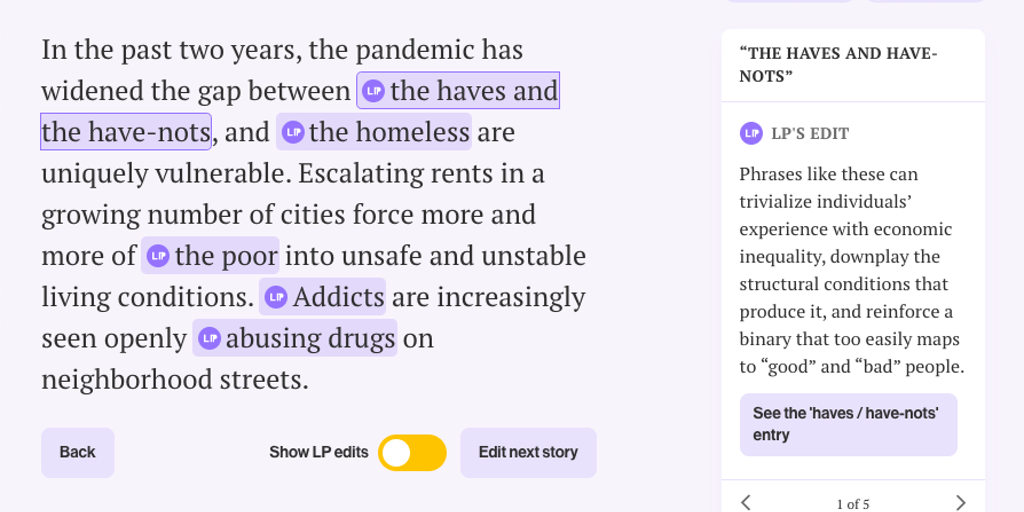The image size is (1024, 512).
Task: Select the highlighted phrase "the have-nots"
Action: point(125,132)
